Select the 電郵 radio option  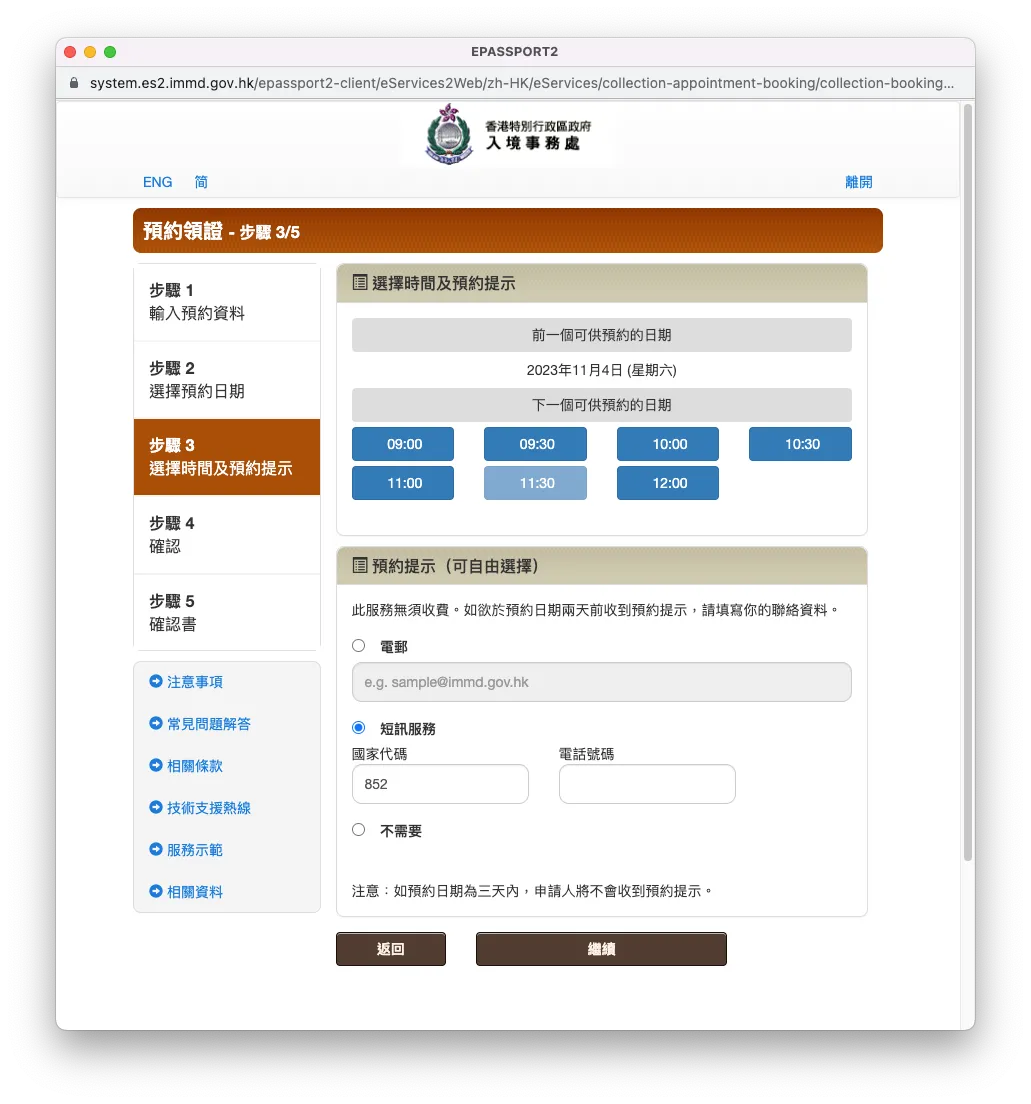[358, 646]
